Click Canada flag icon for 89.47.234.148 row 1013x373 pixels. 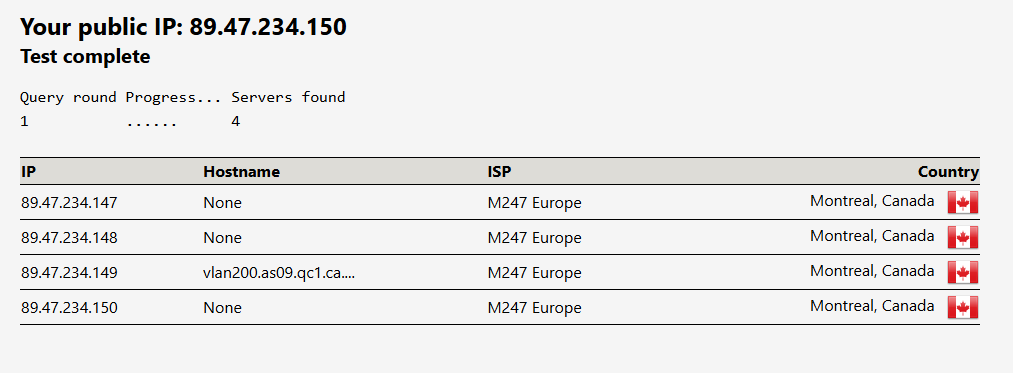pyautogui.click(x=963, y=237)
